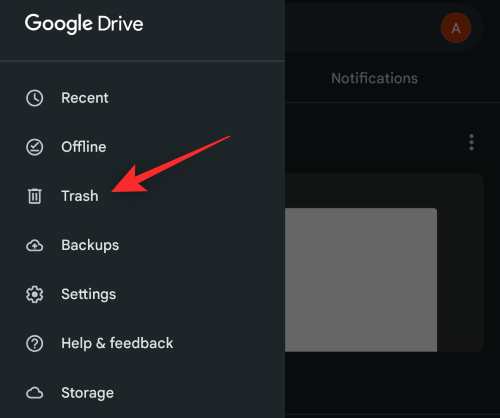Click the Recent clock icon
This screenshot has width=500, height=418.
pos(34,98)
